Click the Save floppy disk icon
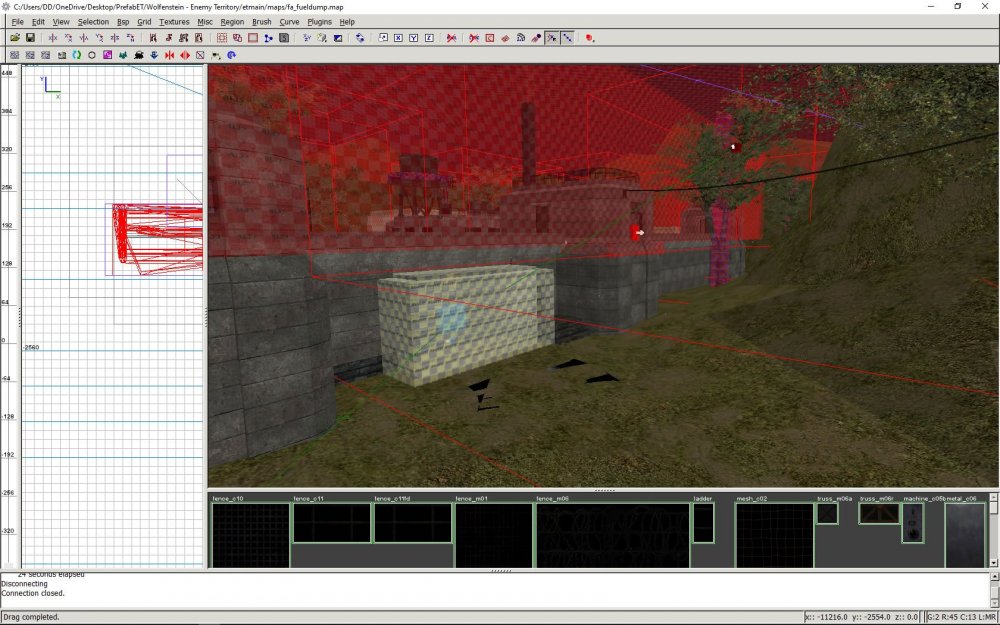 coord(30,38)
